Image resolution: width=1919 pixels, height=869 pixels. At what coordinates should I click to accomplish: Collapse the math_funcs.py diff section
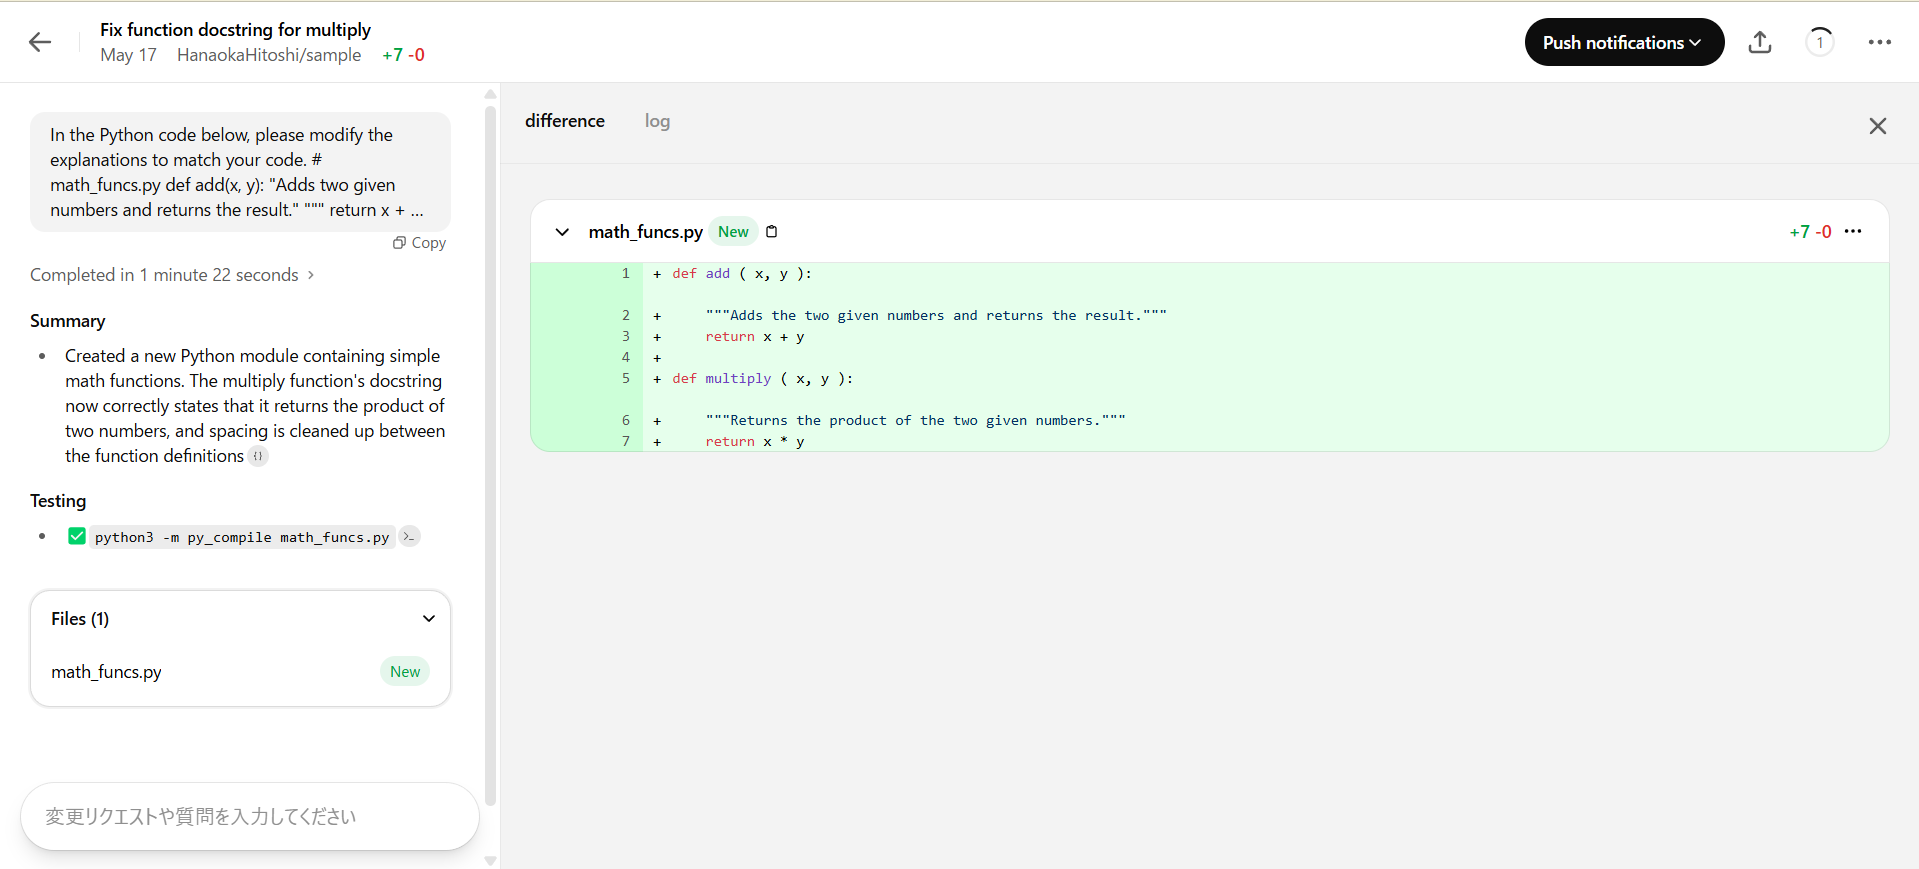coord(562,232)
